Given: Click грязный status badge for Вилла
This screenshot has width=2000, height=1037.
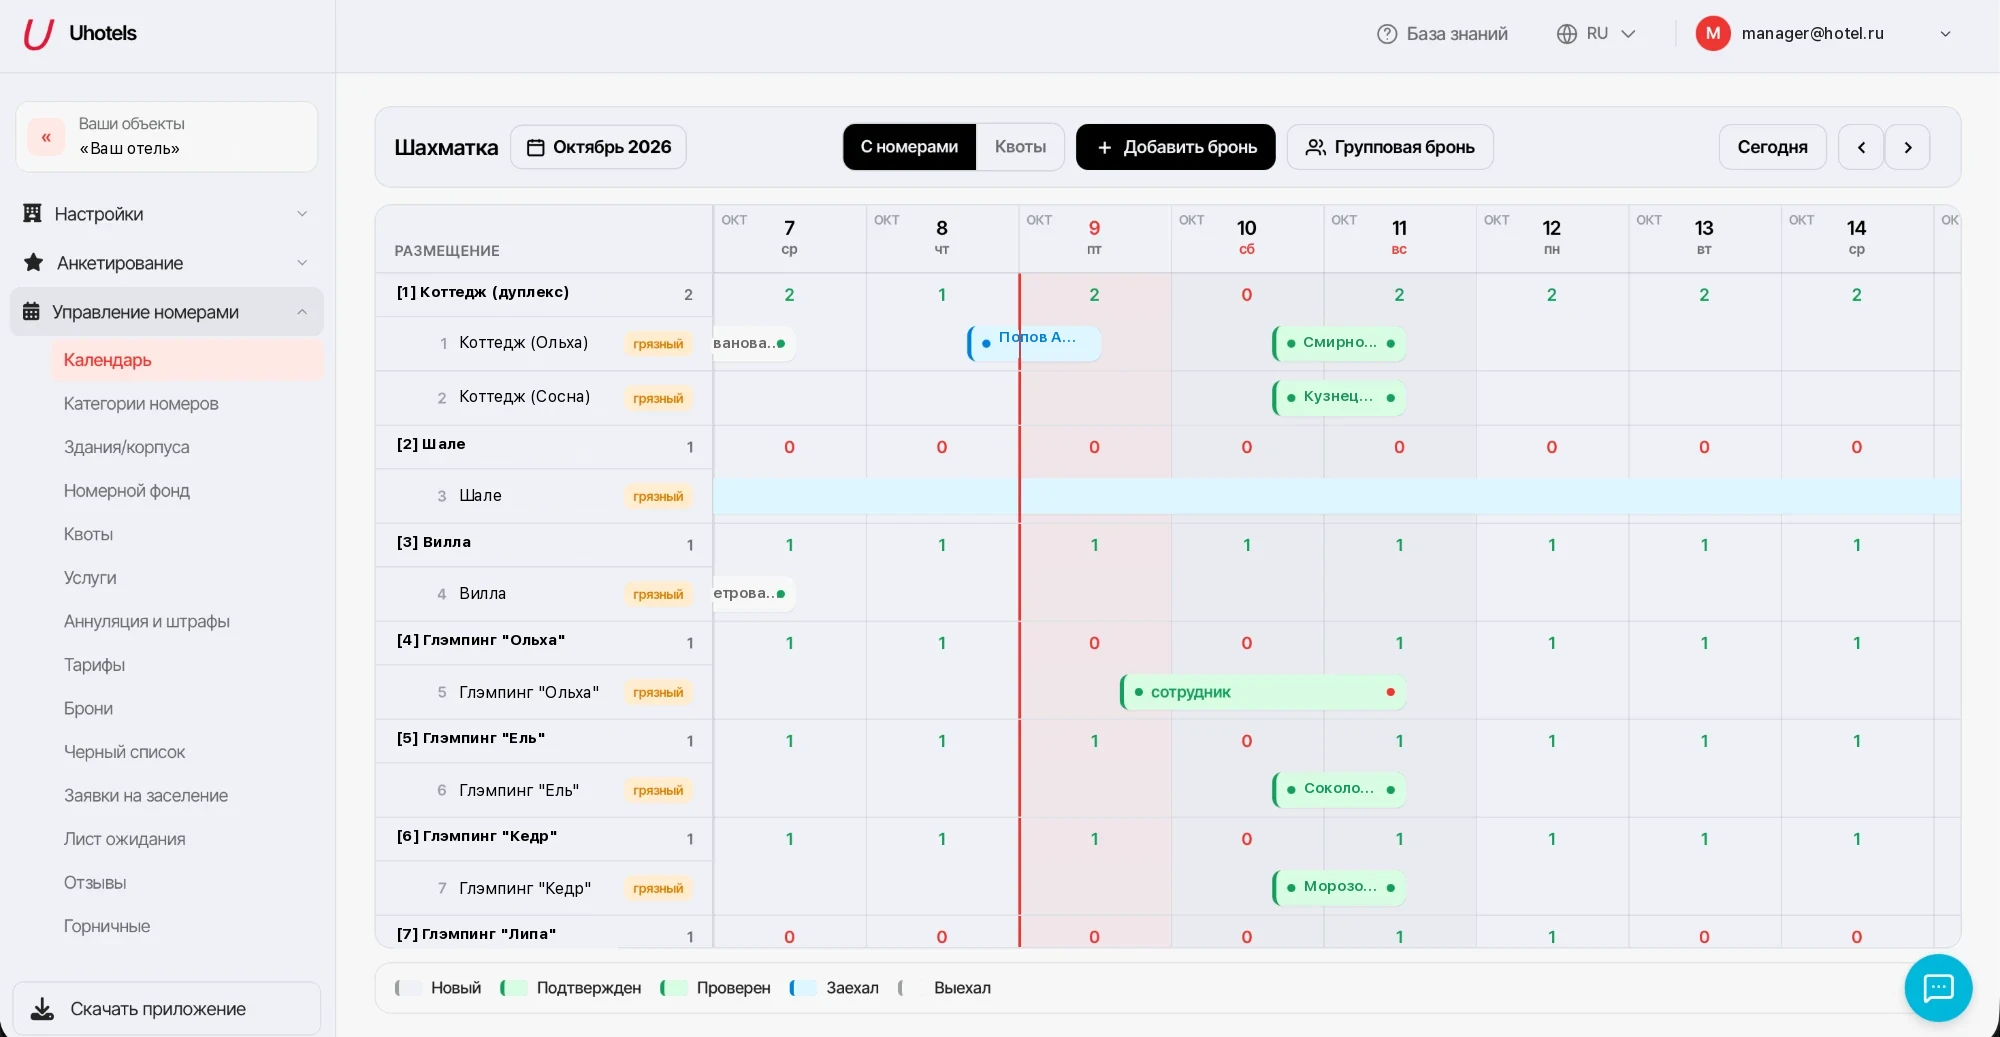Looking at the screenshot, I should point(658,594).
